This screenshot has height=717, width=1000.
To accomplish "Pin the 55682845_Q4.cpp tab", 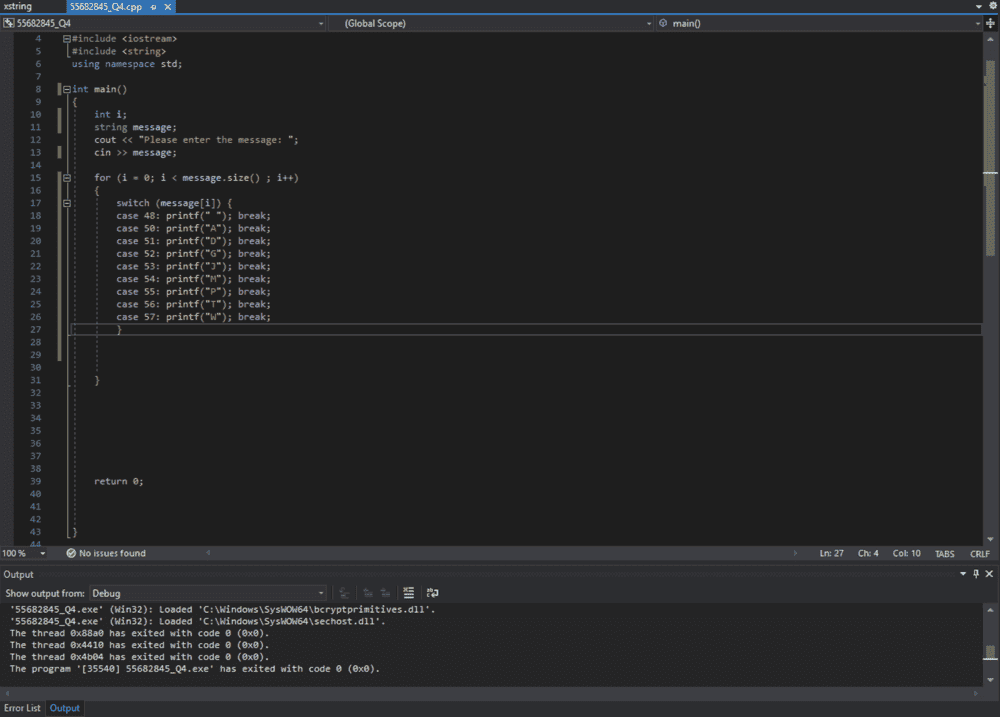I will point(152,7).
